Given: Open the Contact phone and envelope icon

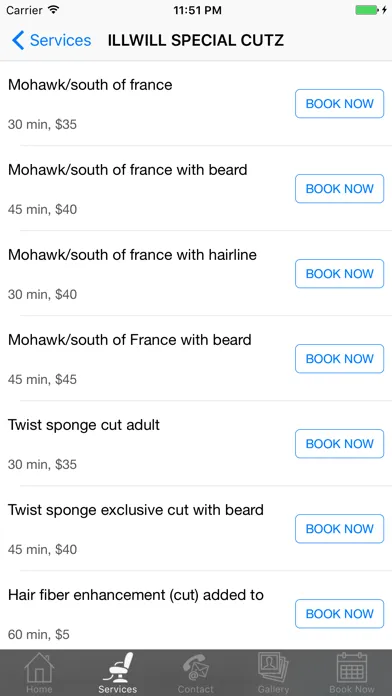Looking at the screenshot, I should point(196,668).
